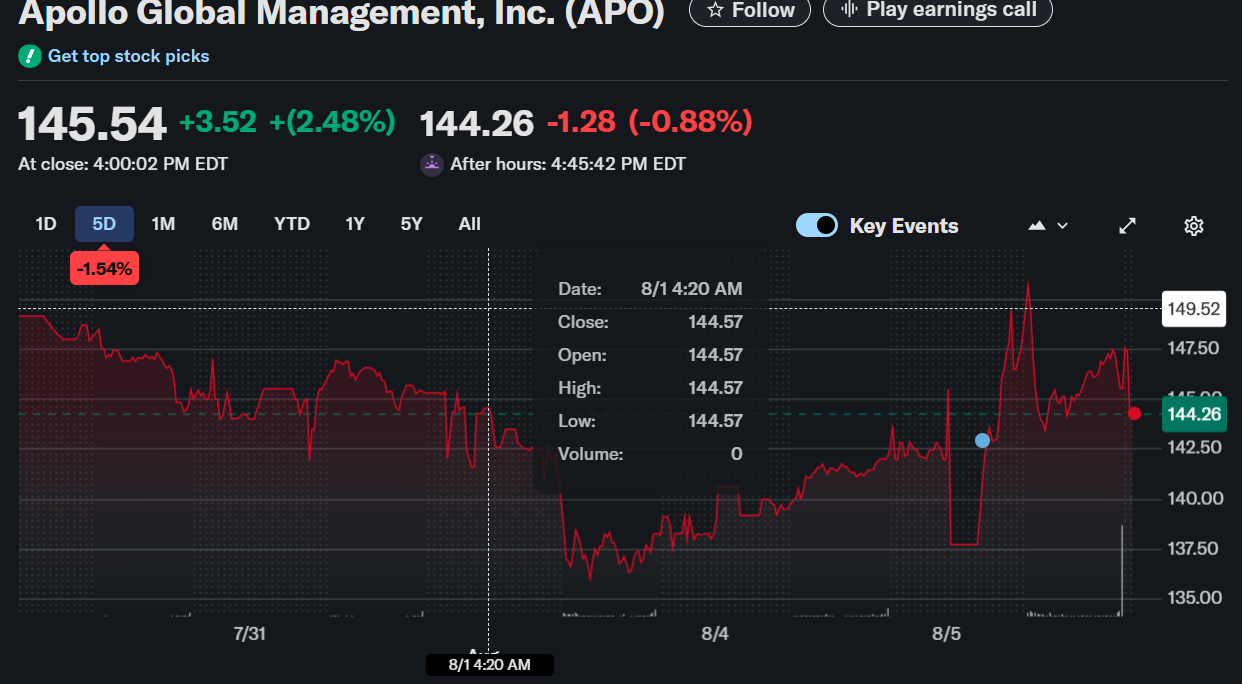Select the 1D time range
The width and height of the screenshot is (1242, 684).
[x=46, y=224]
